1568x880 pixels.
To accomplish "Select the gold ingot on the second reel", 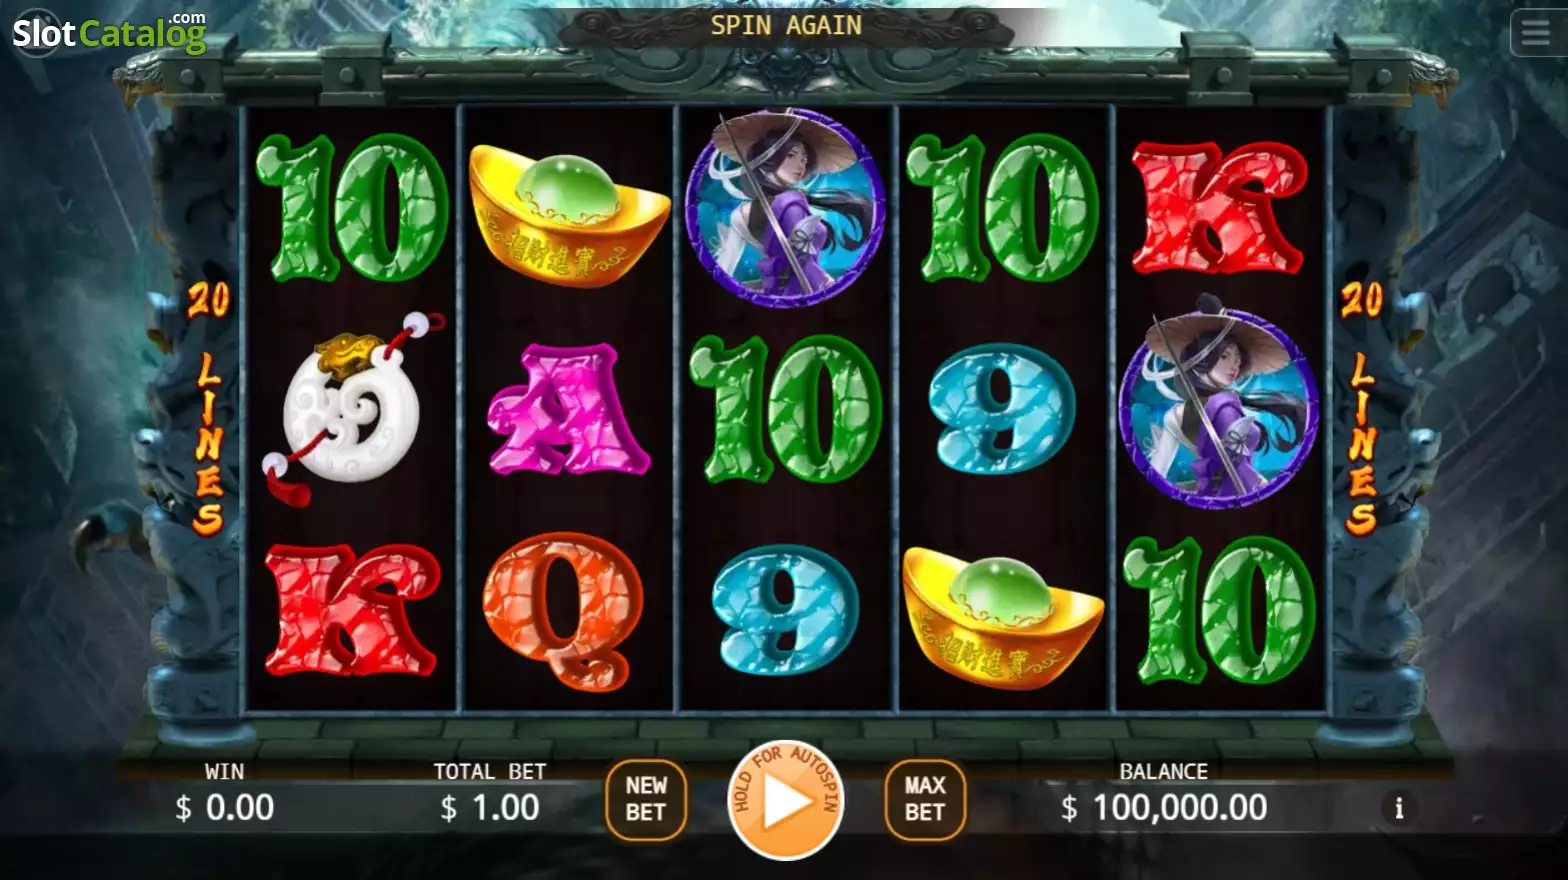I will pyautogui.click(x=568, y=214).
